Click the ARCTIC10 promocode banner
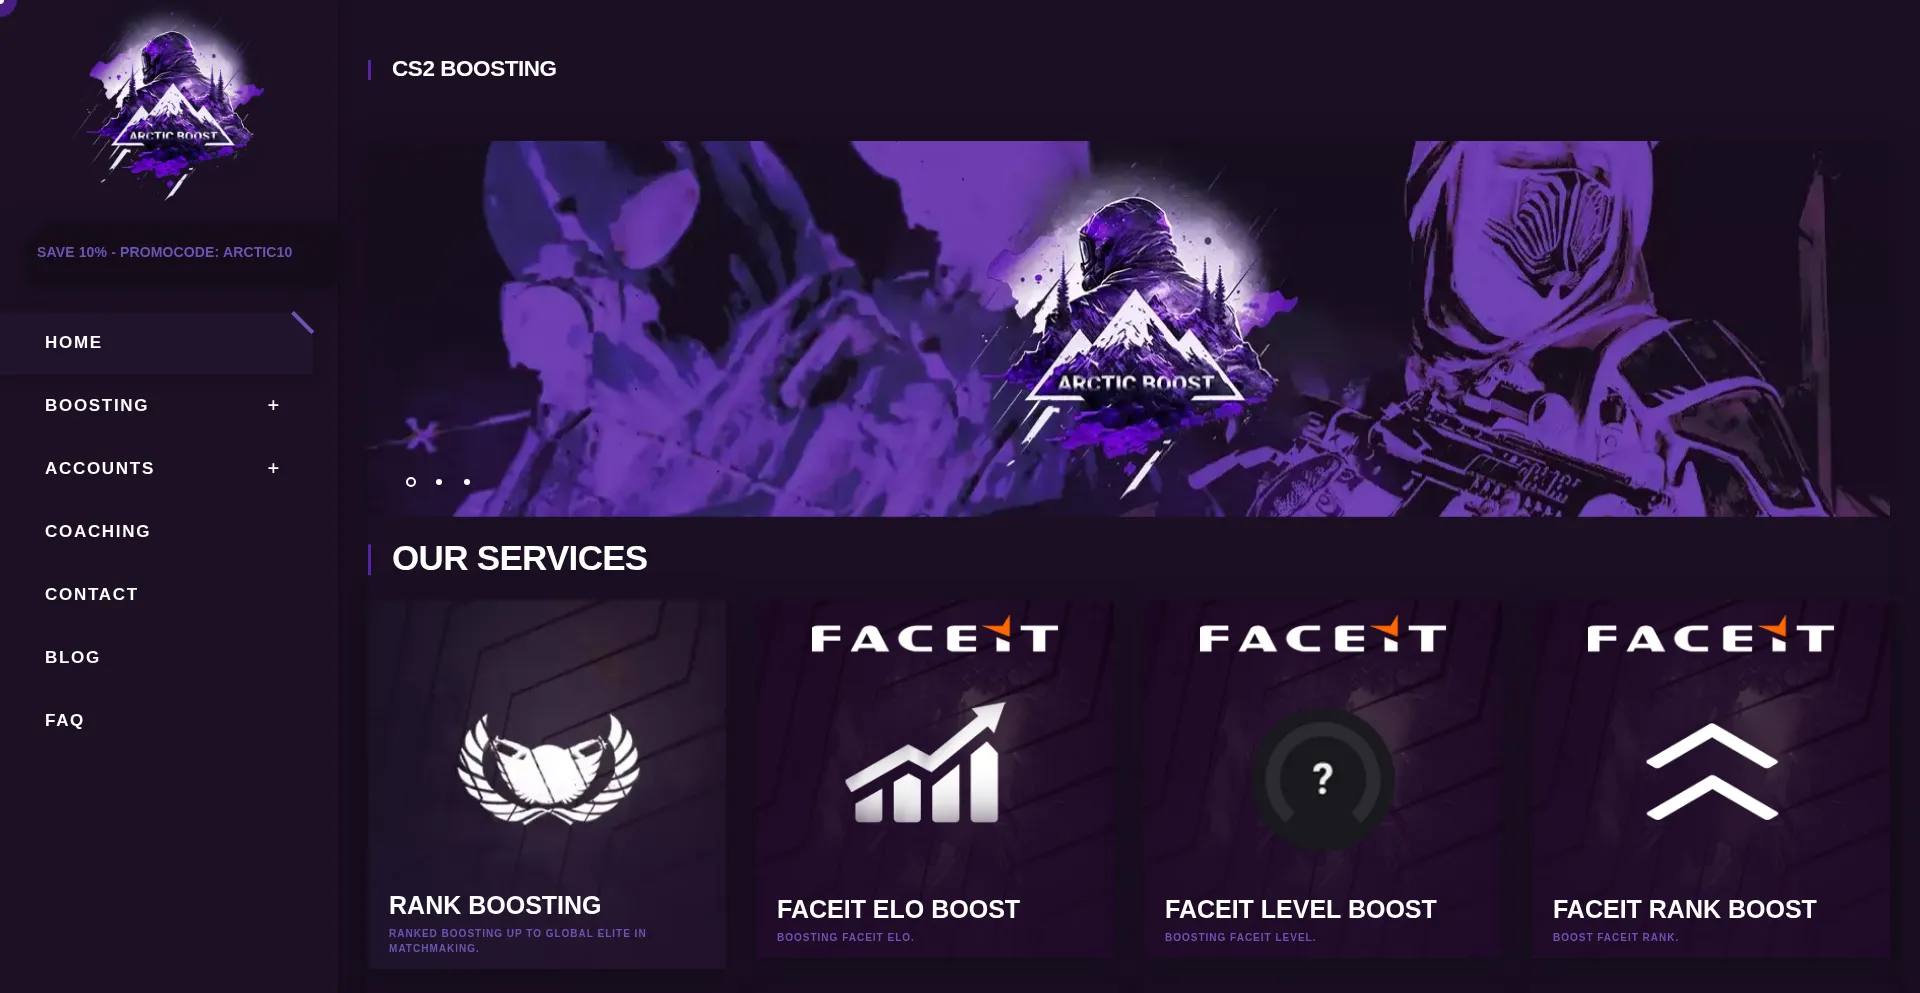Viewport: 1920px width, 993px height. [165, 252]
